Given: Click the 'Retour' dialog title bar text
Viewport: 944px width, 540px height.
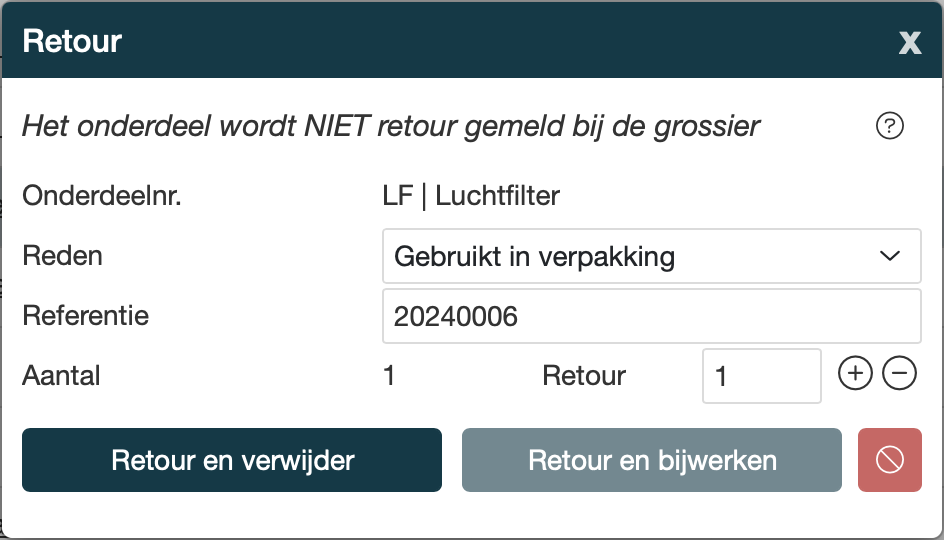Looking at the screenshot, I should click(72, 41).
